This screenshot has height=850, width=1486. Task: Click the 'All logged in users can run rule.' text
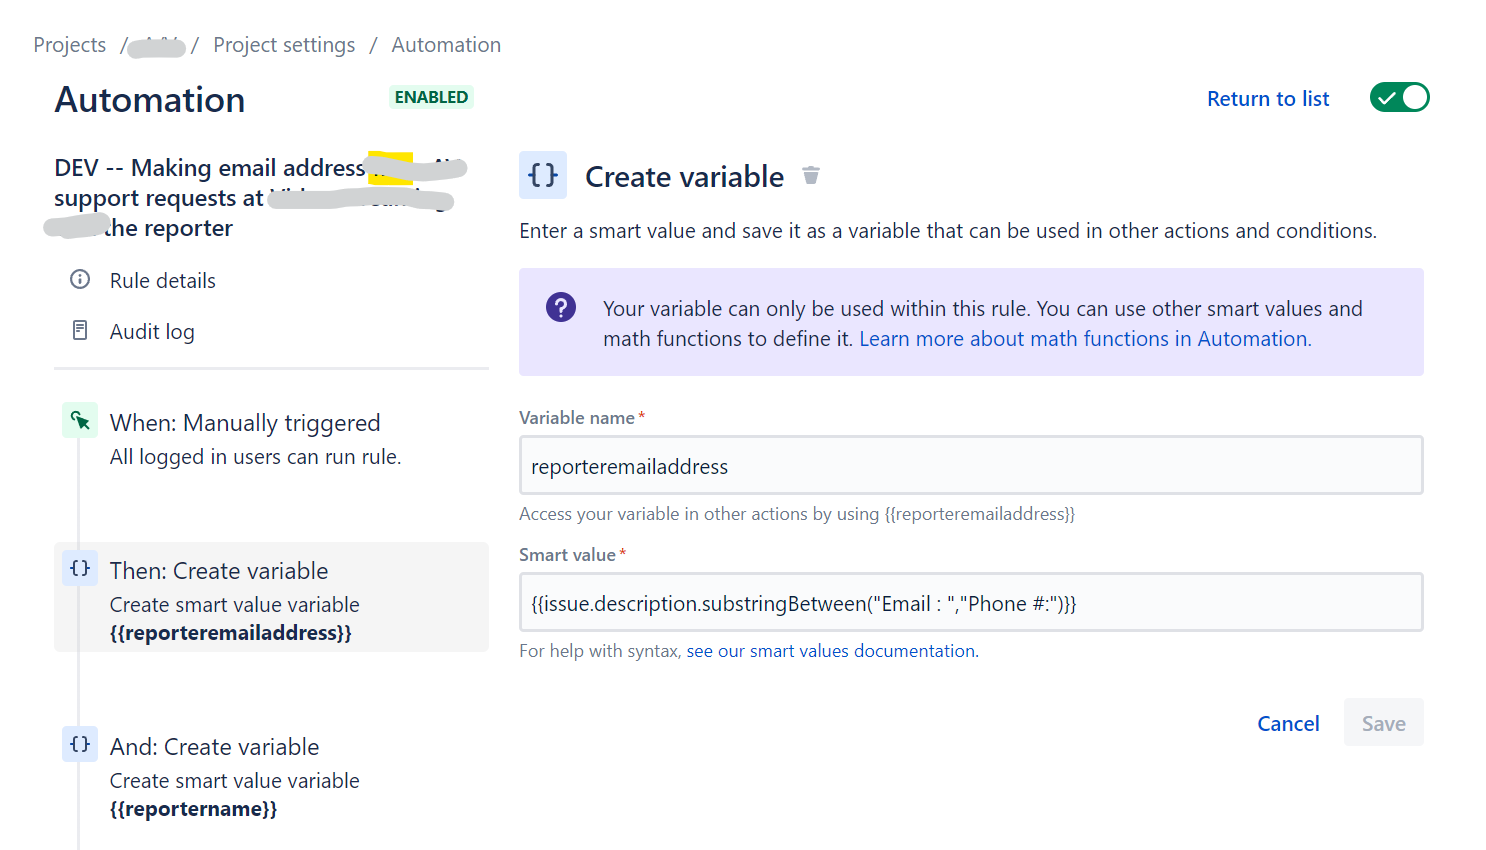pos(255,457)
